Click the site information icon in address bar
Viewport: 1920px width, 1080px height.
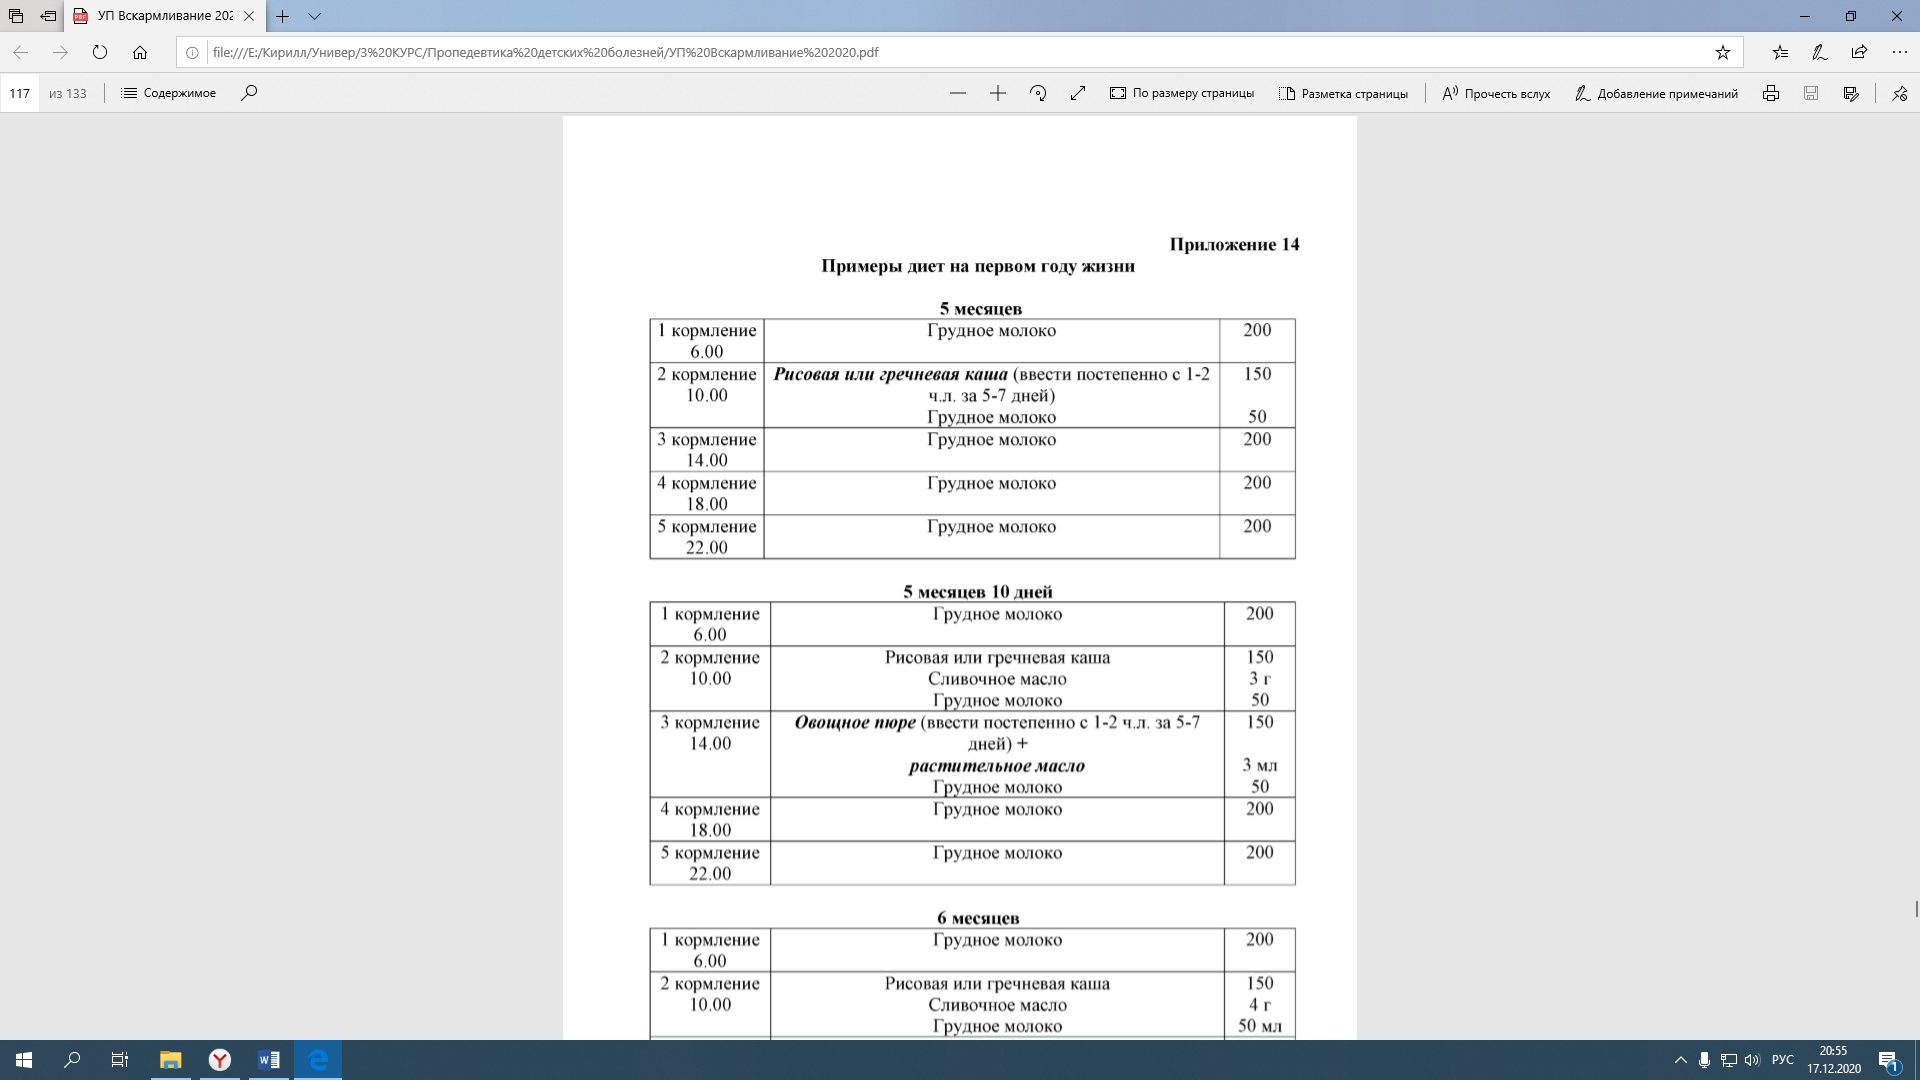point(192,52)
